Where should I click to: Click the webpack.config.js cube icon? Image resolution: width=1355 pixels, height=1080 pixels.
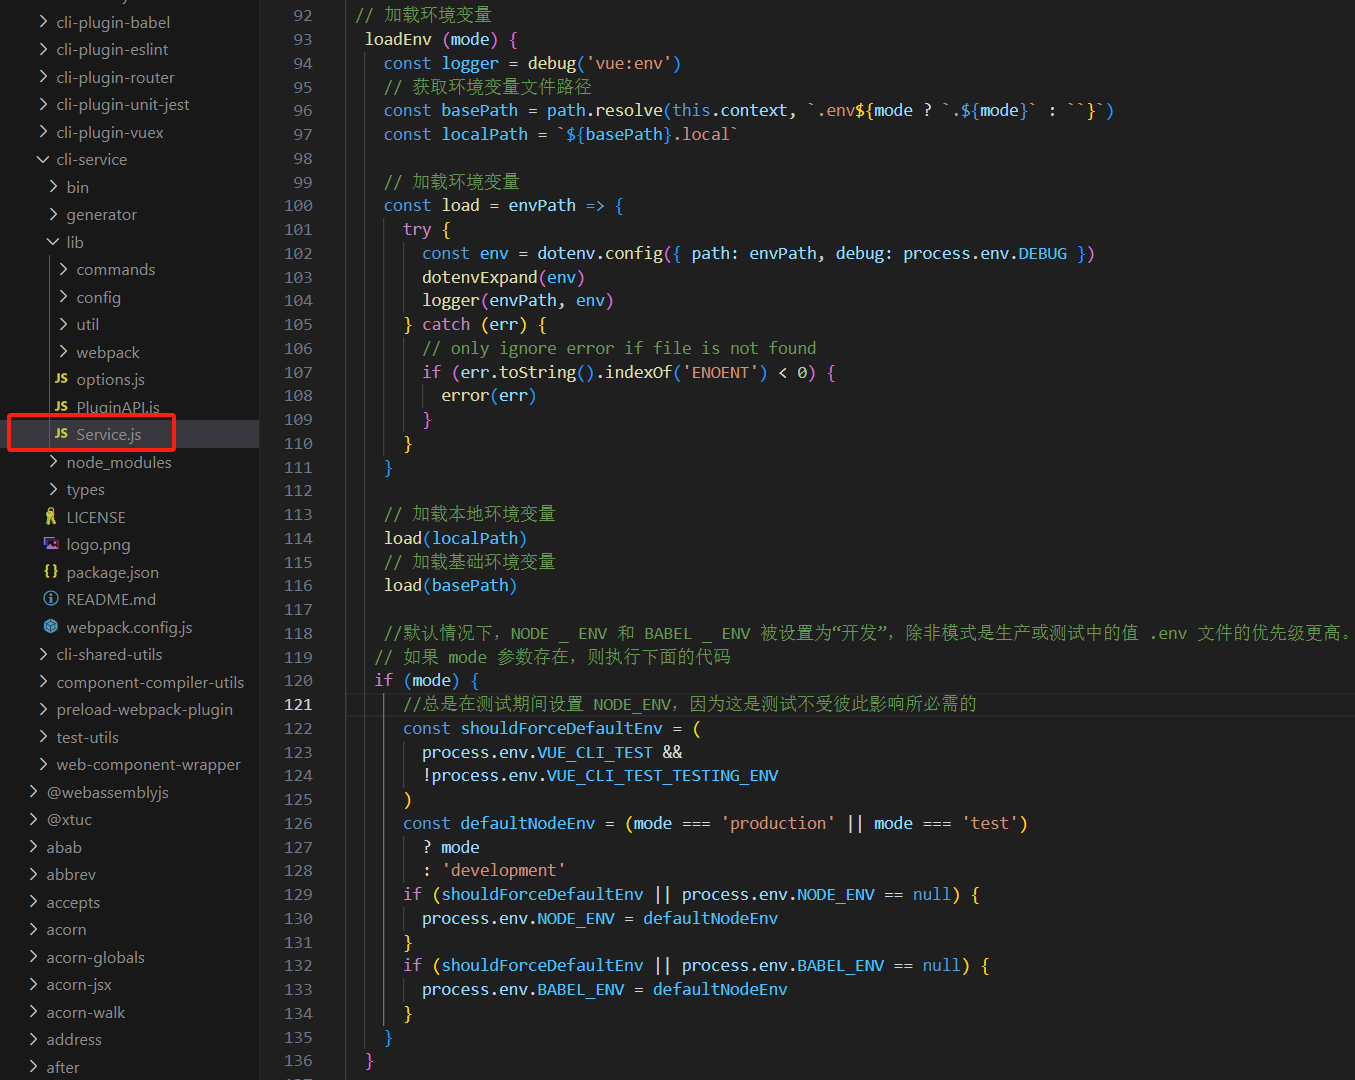tap(51, 627)
